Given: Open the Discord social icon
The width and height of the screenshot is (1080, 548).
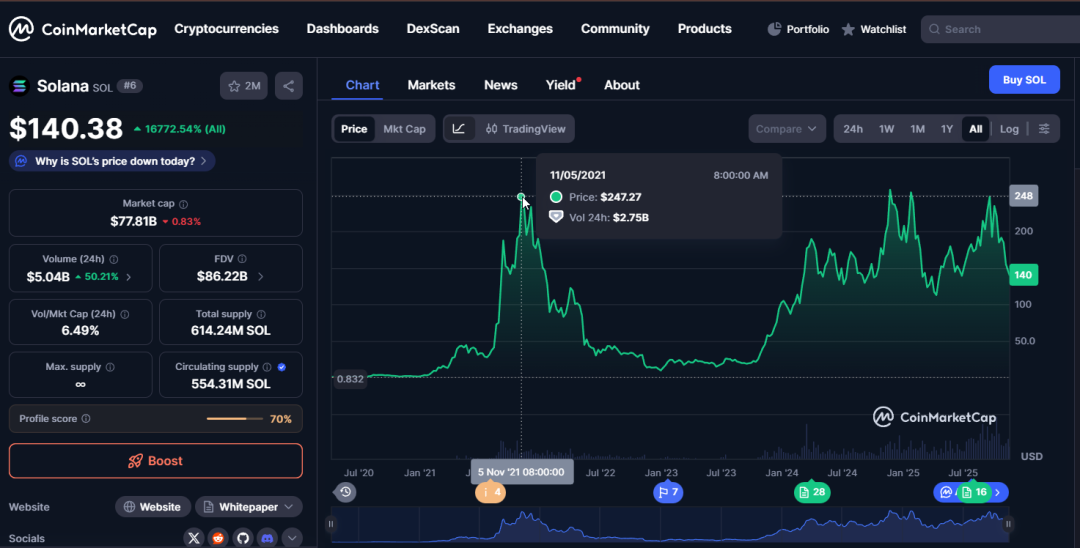Looking at the screenshot, I should click(267, 538).
